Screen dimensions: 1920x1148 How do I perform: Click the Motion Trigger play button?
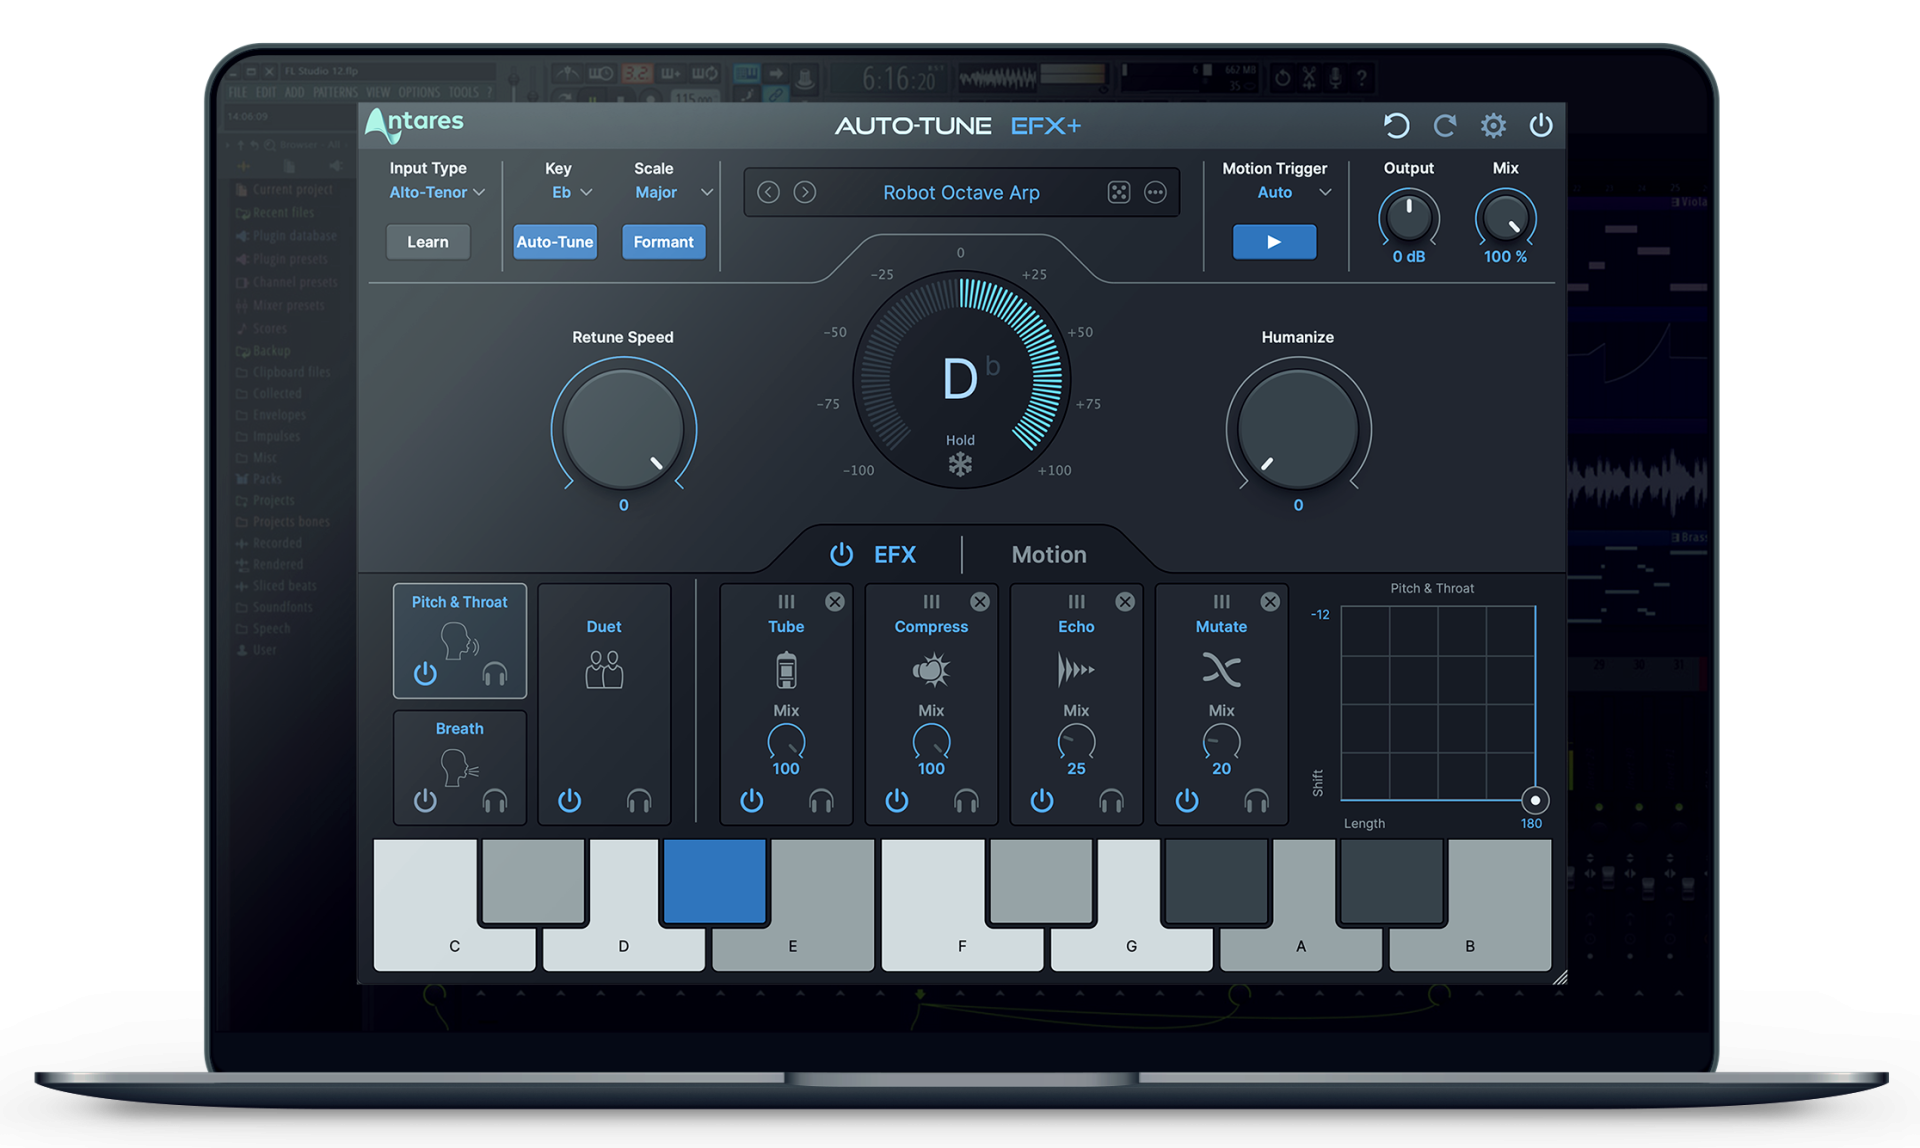(x=1274, y=242)
